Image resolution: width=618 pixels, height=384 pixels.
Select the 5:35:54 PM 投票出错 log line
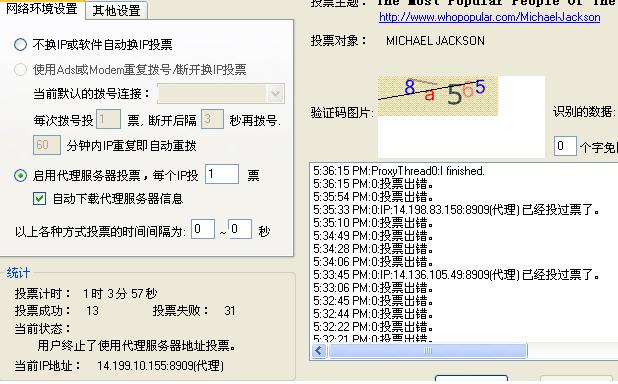(x=373, y=197)
